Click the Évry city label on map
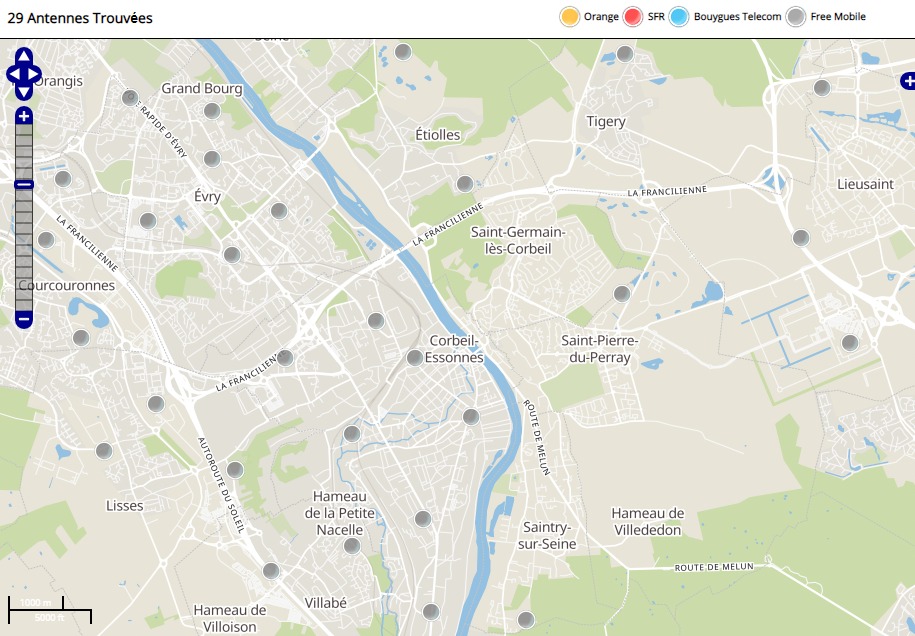 pos(207,197)
